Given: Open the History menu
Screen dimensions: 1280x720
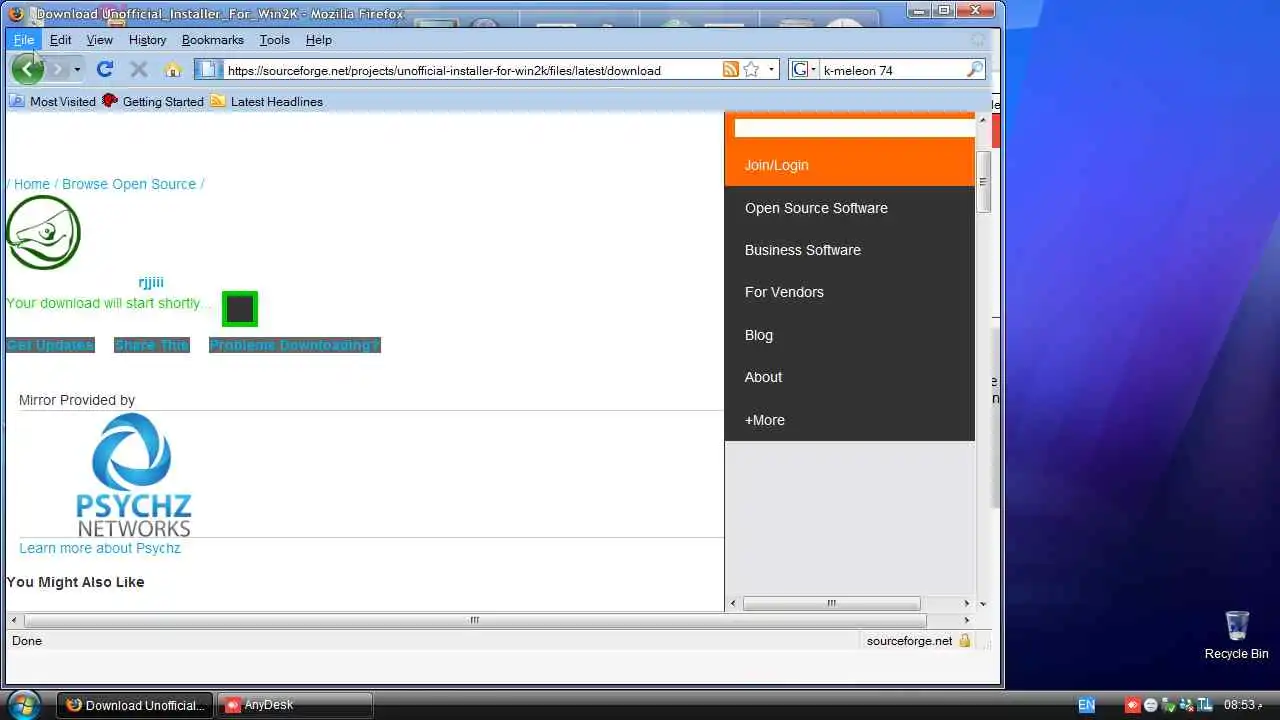Looking at the screenshot, I should coord(147,40).
